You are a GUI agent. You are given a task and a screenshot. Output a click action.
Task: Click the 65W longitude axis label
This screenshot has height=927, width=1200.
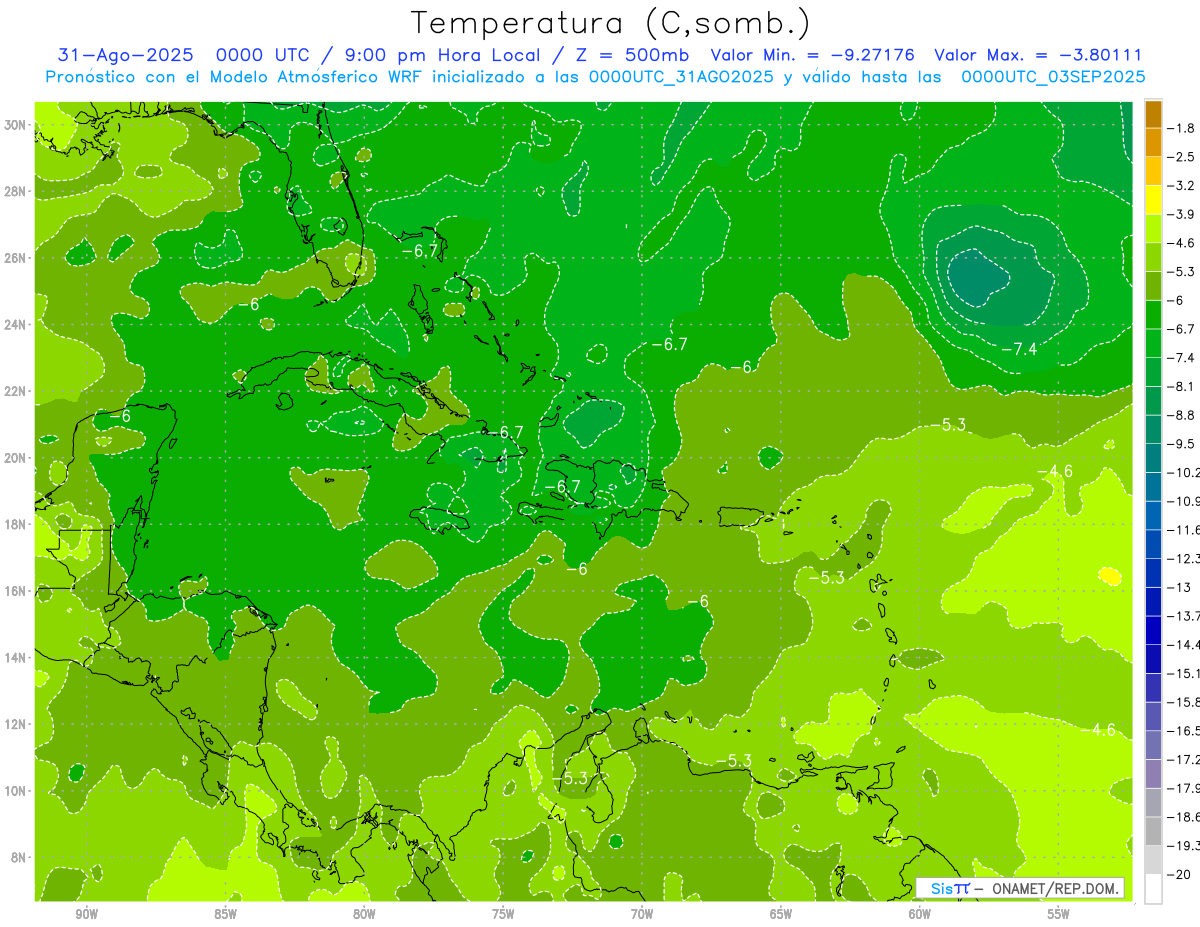(x=781, y=914)
